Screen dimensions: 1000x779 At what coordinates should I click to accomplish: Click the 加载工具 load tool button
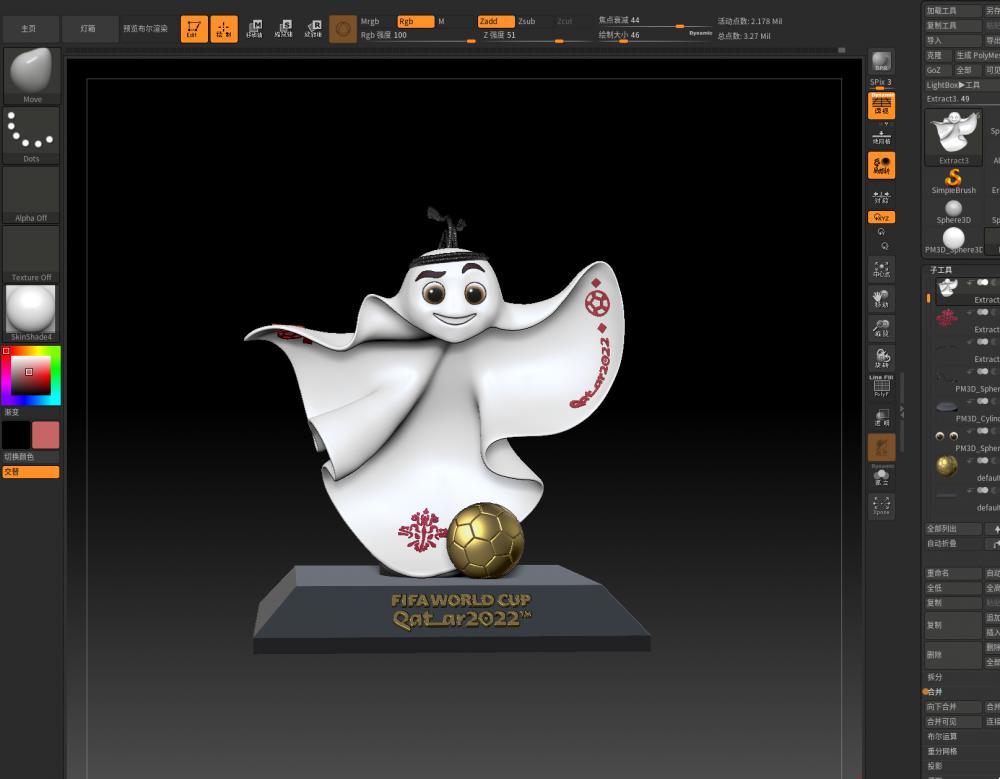click(x=941, y=11)
